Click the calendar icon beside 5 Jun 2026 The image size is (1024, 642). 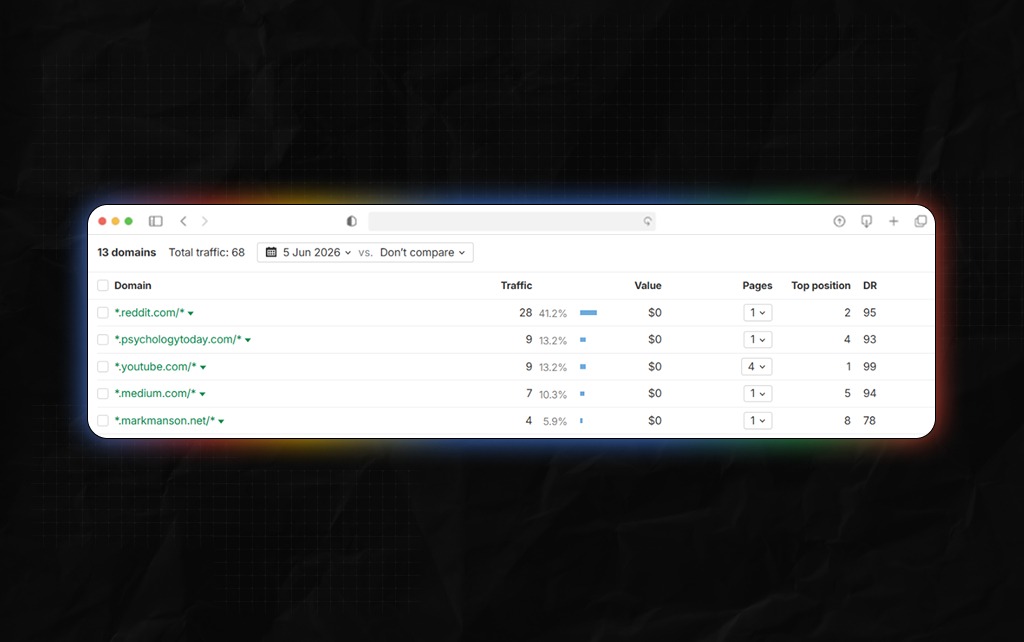[271, 252]
